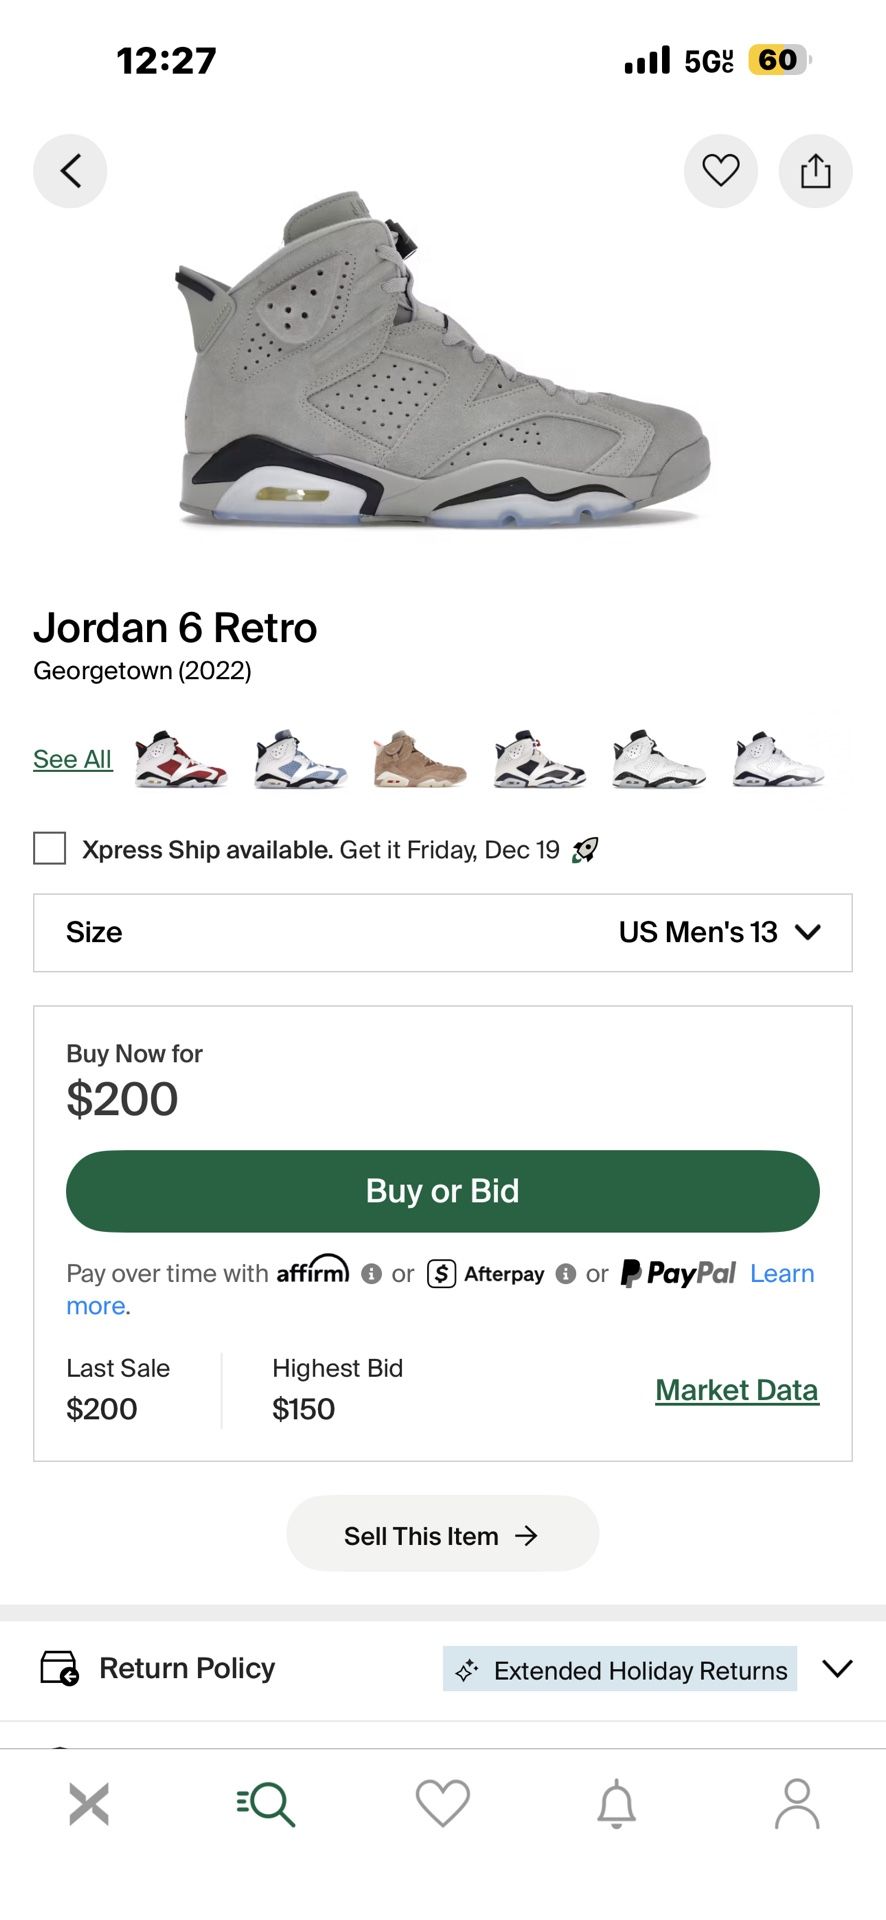This screenshot has height=1920, width=886.
Task: Go to the search tab
Action: [266, 1804]
